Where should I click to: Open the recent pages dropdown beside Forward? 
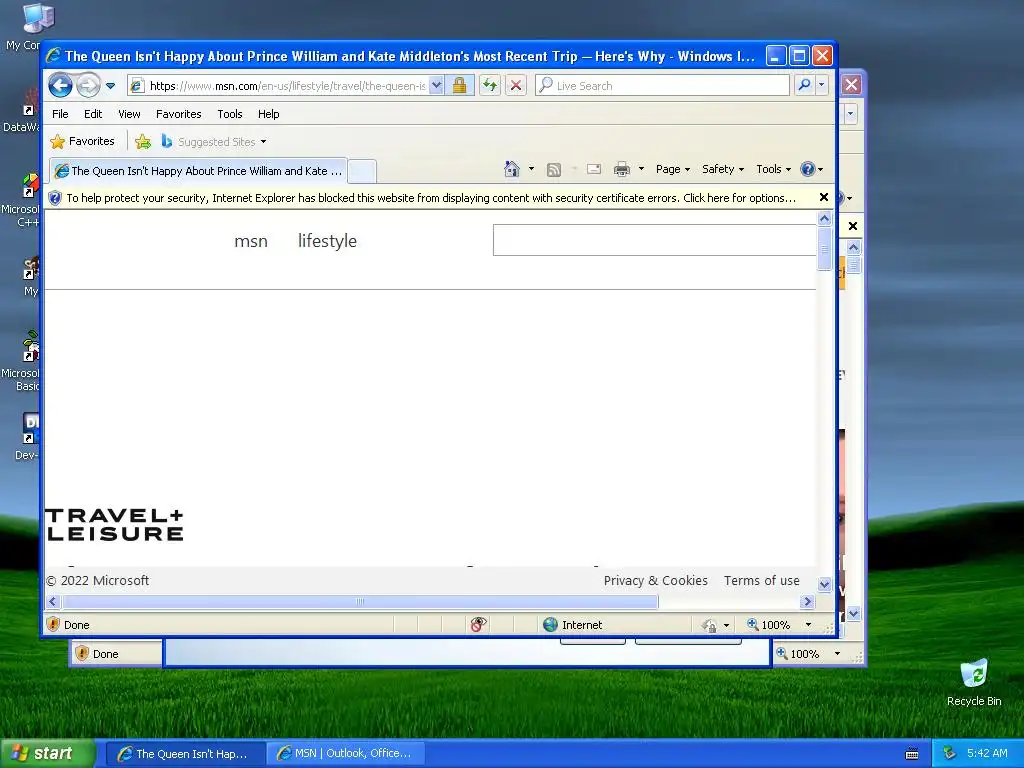click(110, 86)
